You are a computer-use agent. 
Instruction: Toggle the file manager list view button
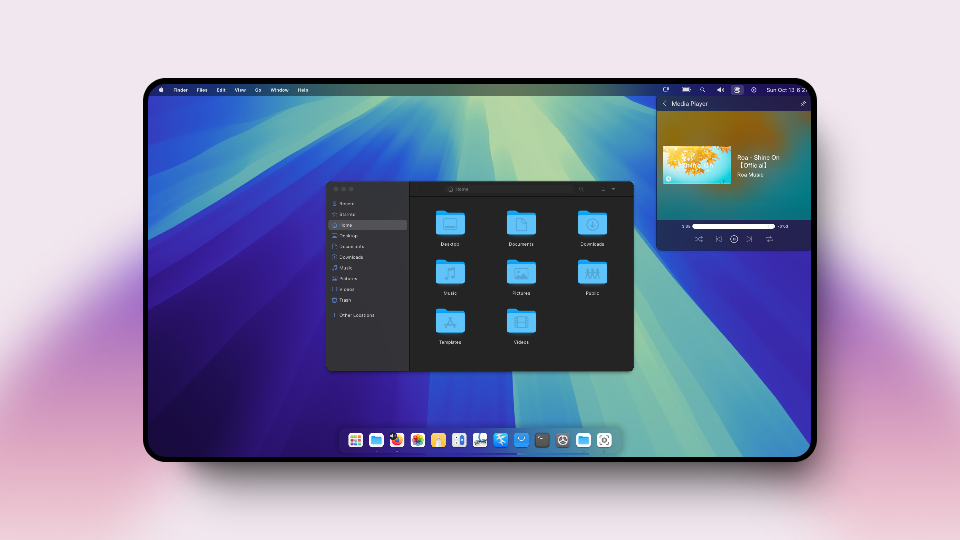click(603, 190)
